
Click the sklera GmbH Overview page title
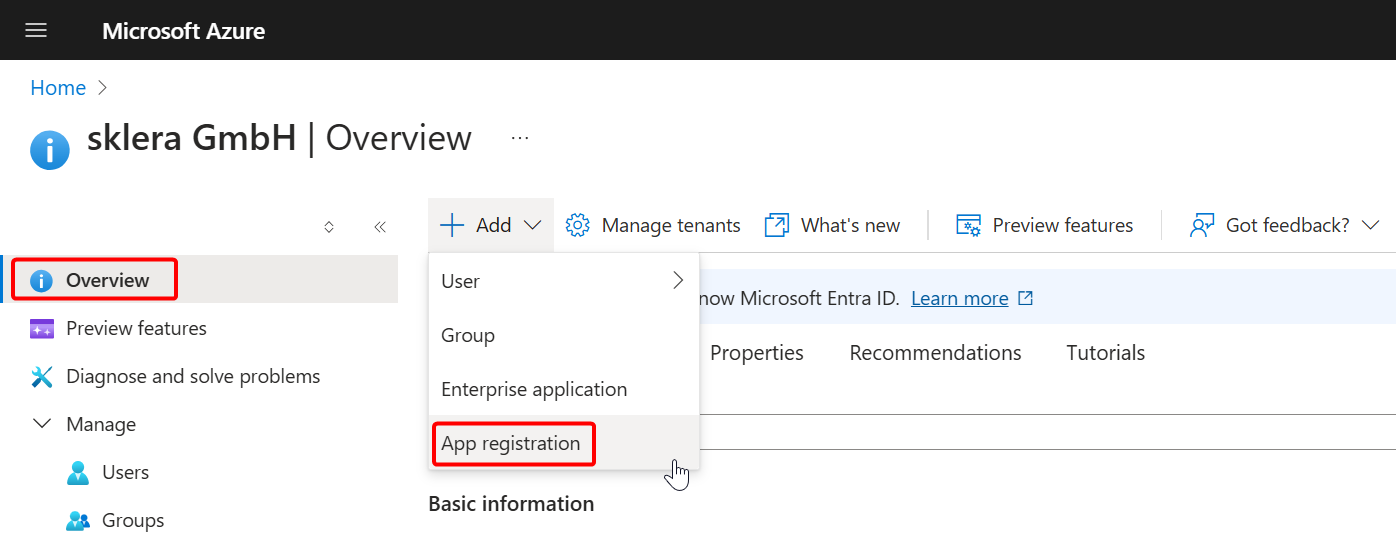tap(279, 138)
